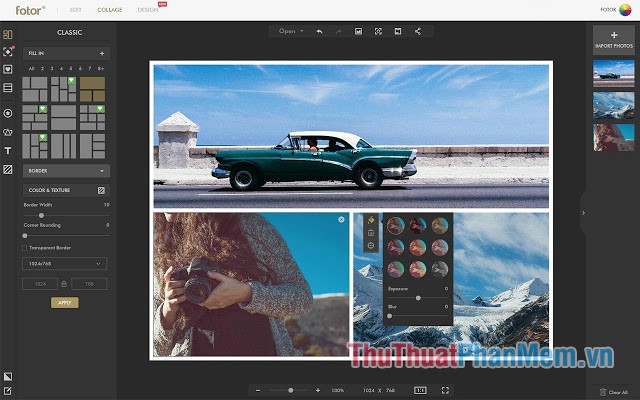
Task: Click the compare icon in top toolbar
Action: point(398,31)
